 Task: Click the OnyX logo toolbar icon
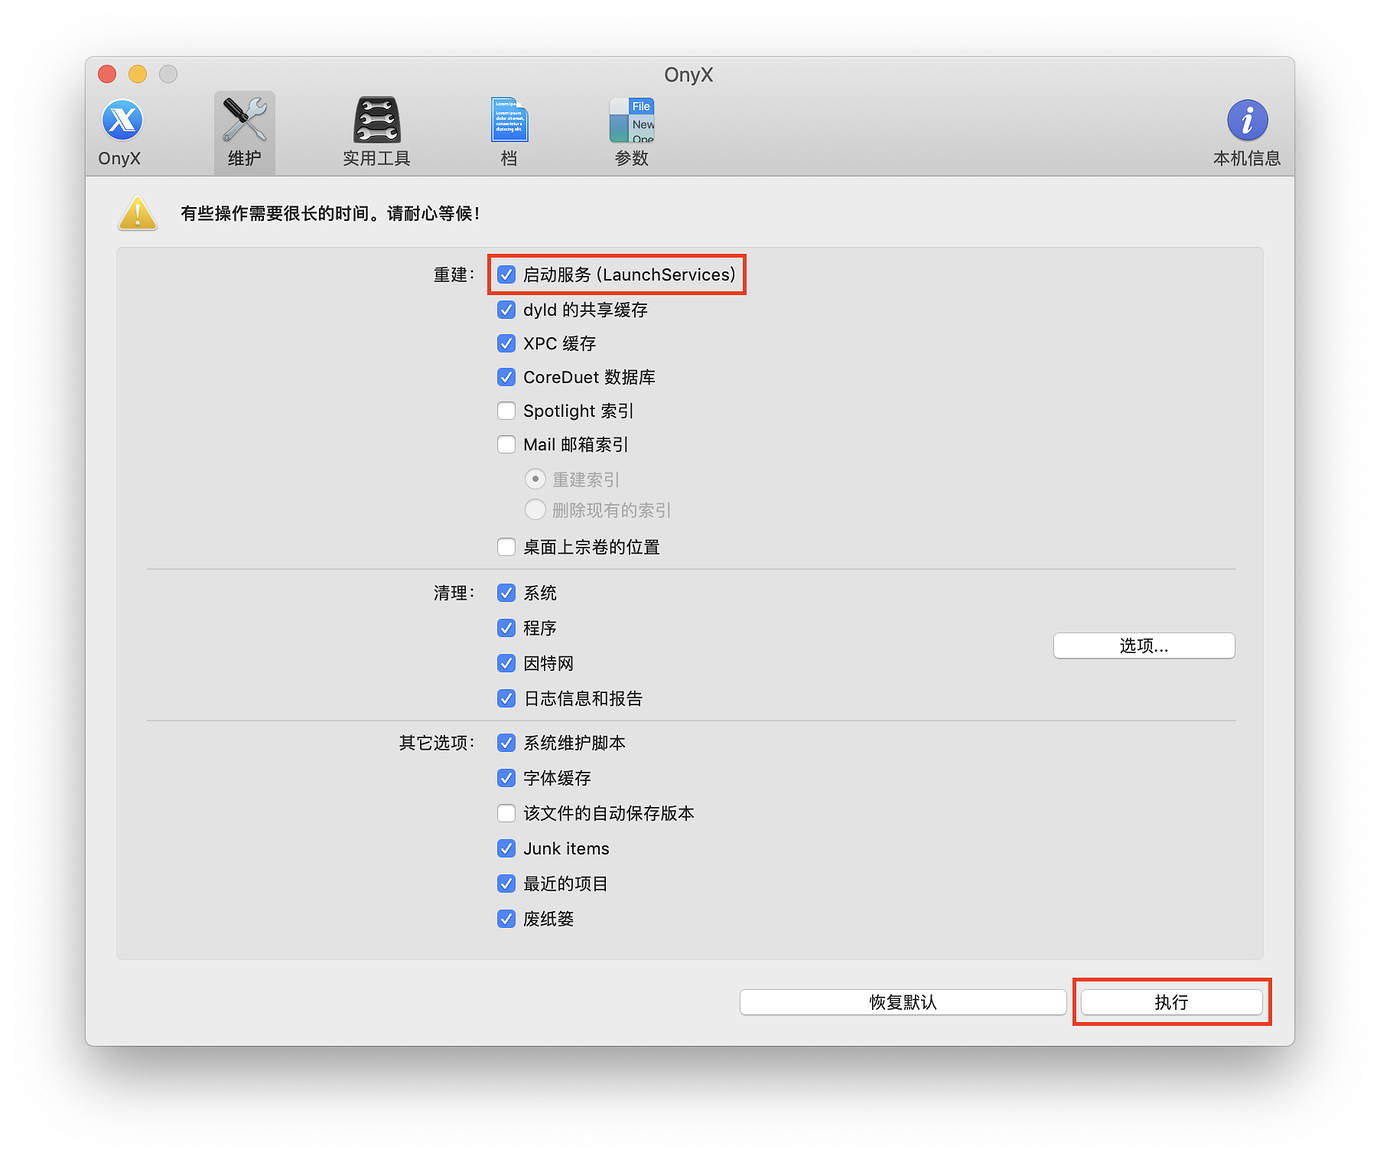click(121, 121)
